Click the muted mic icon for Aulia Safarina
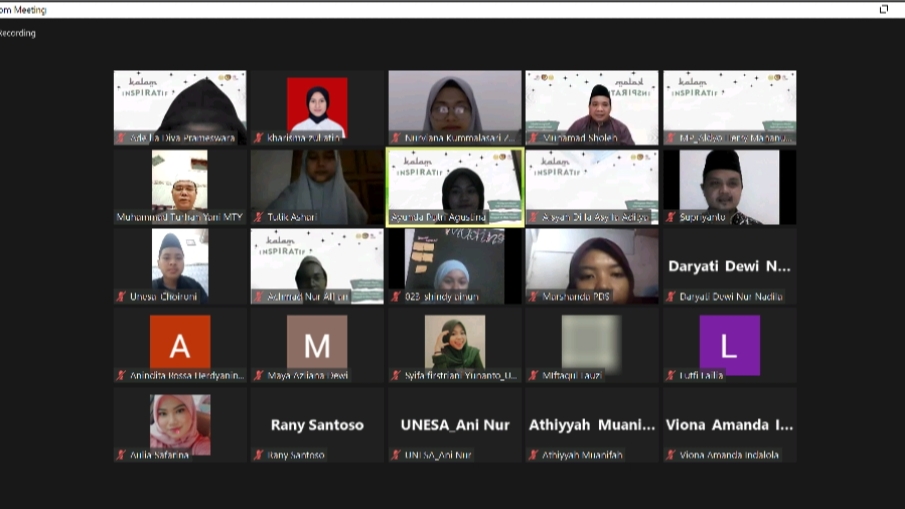The width and height of the screenshot is (905, 509). click(122, 455)
